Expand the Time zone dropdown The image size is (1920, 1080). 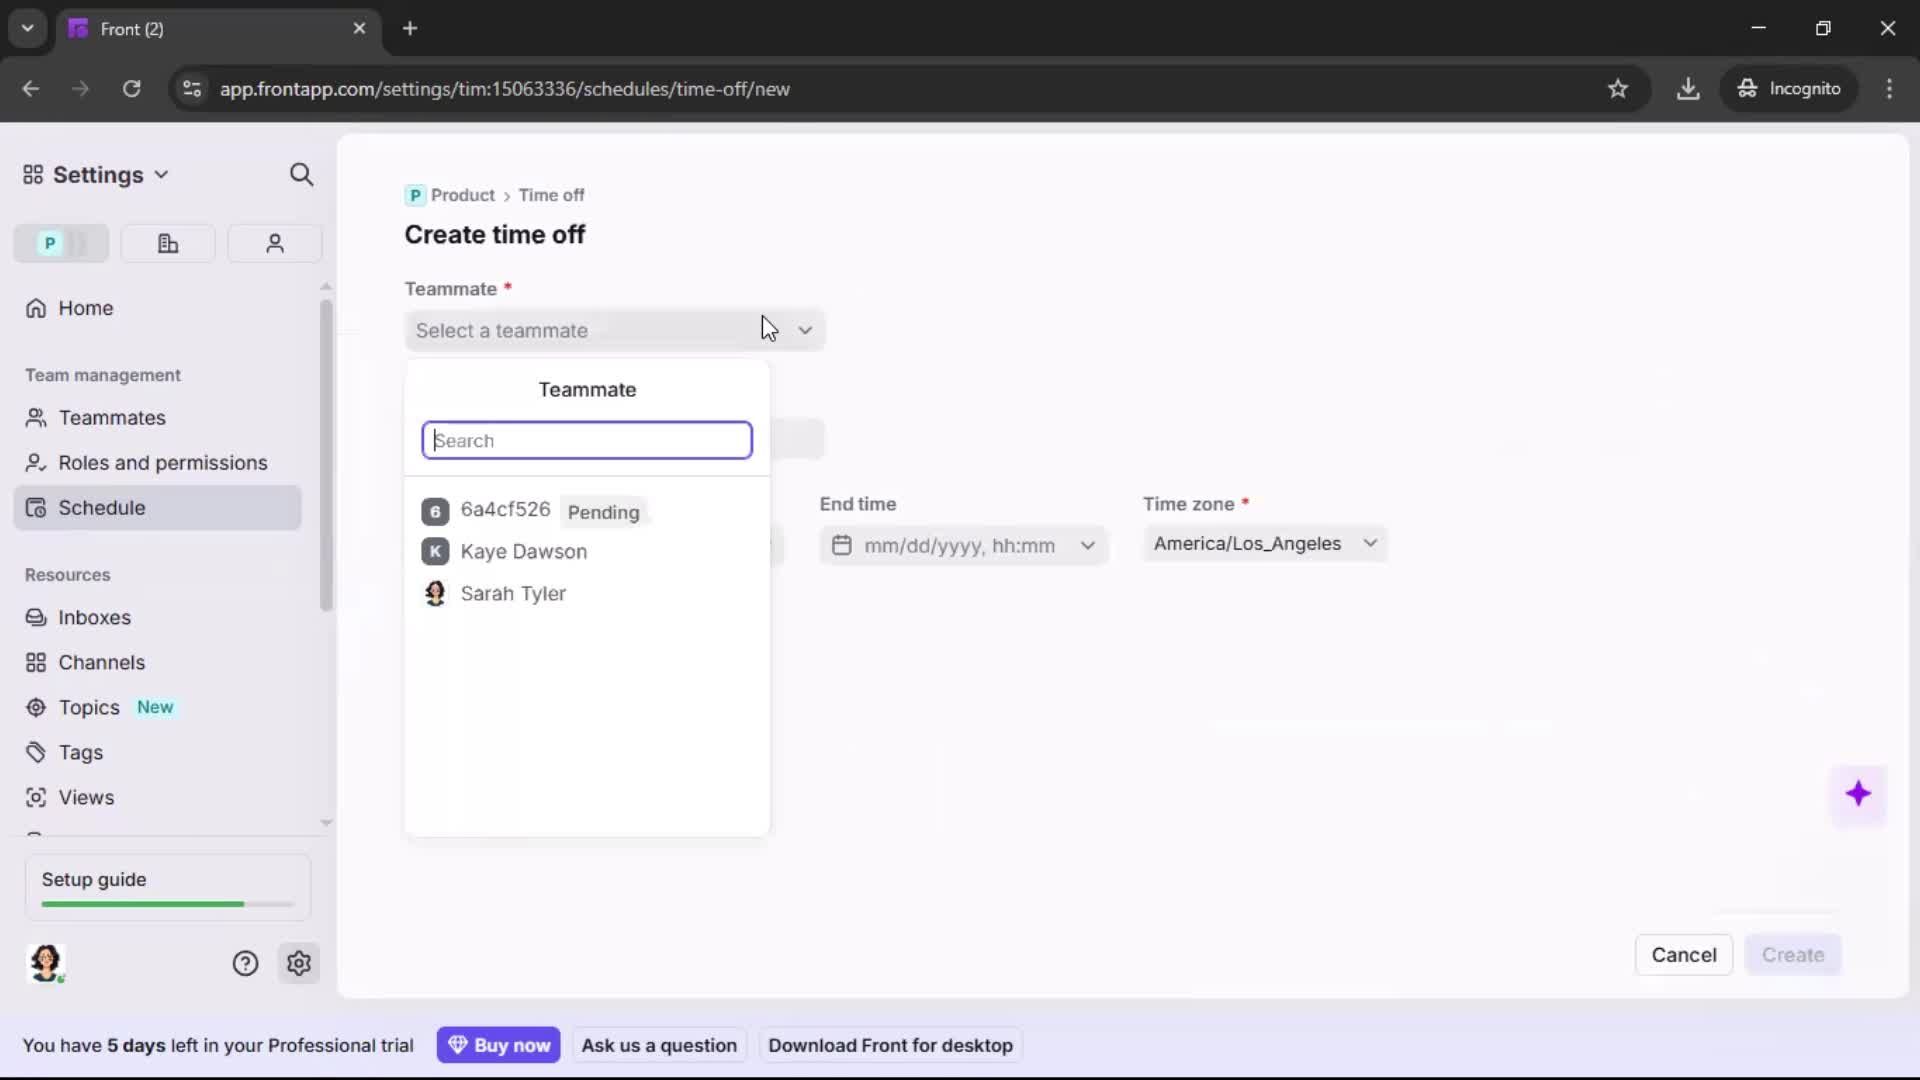click(1369, 544)
